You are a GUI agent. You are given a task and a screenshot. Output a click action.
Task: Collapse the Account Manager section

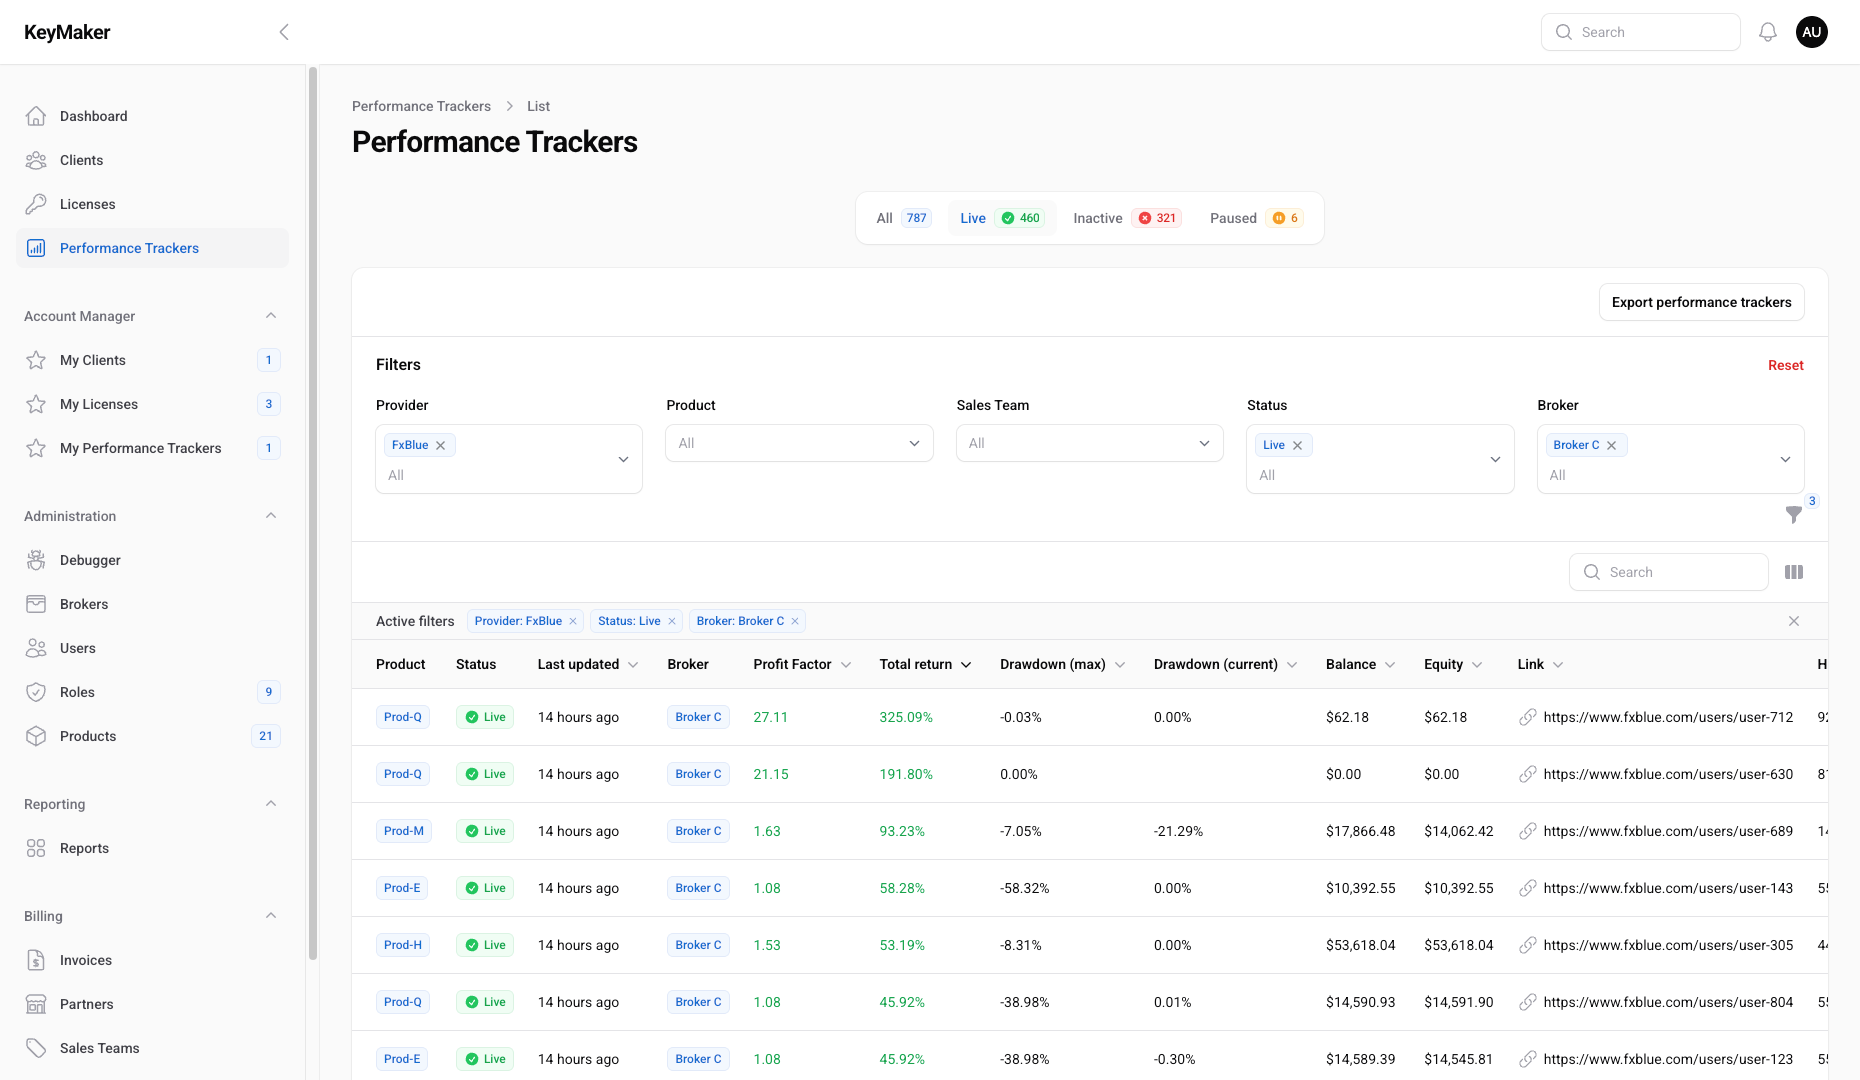271,316
